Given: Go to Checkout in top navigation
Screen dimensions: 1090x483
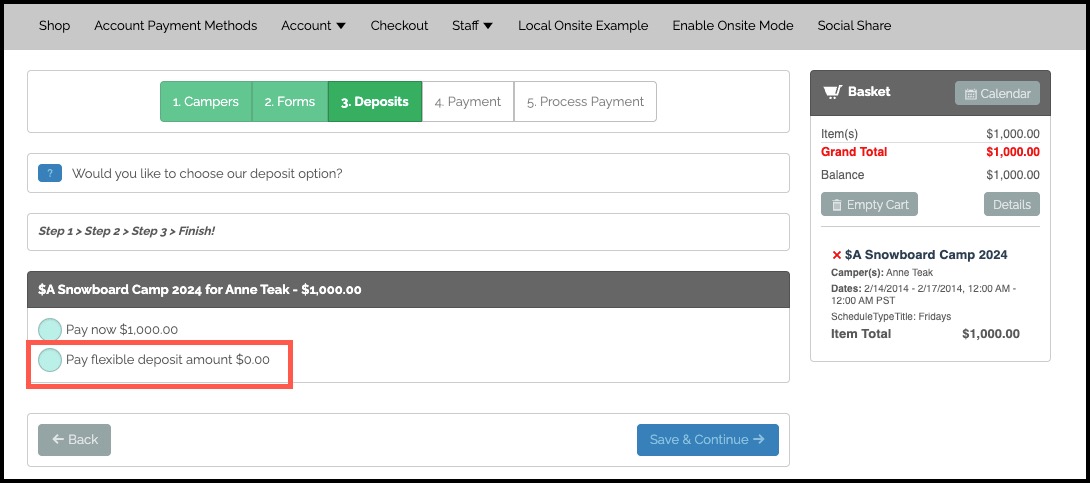Looking at the screenshot, I should [399, 26].
